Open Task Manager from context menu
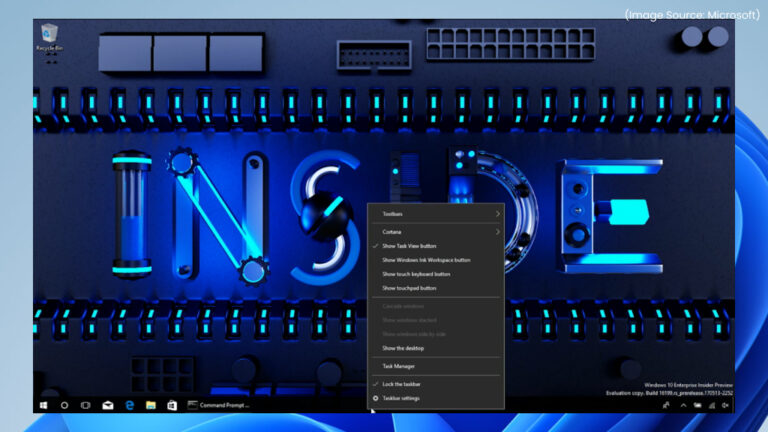 (x=436, y=366)
